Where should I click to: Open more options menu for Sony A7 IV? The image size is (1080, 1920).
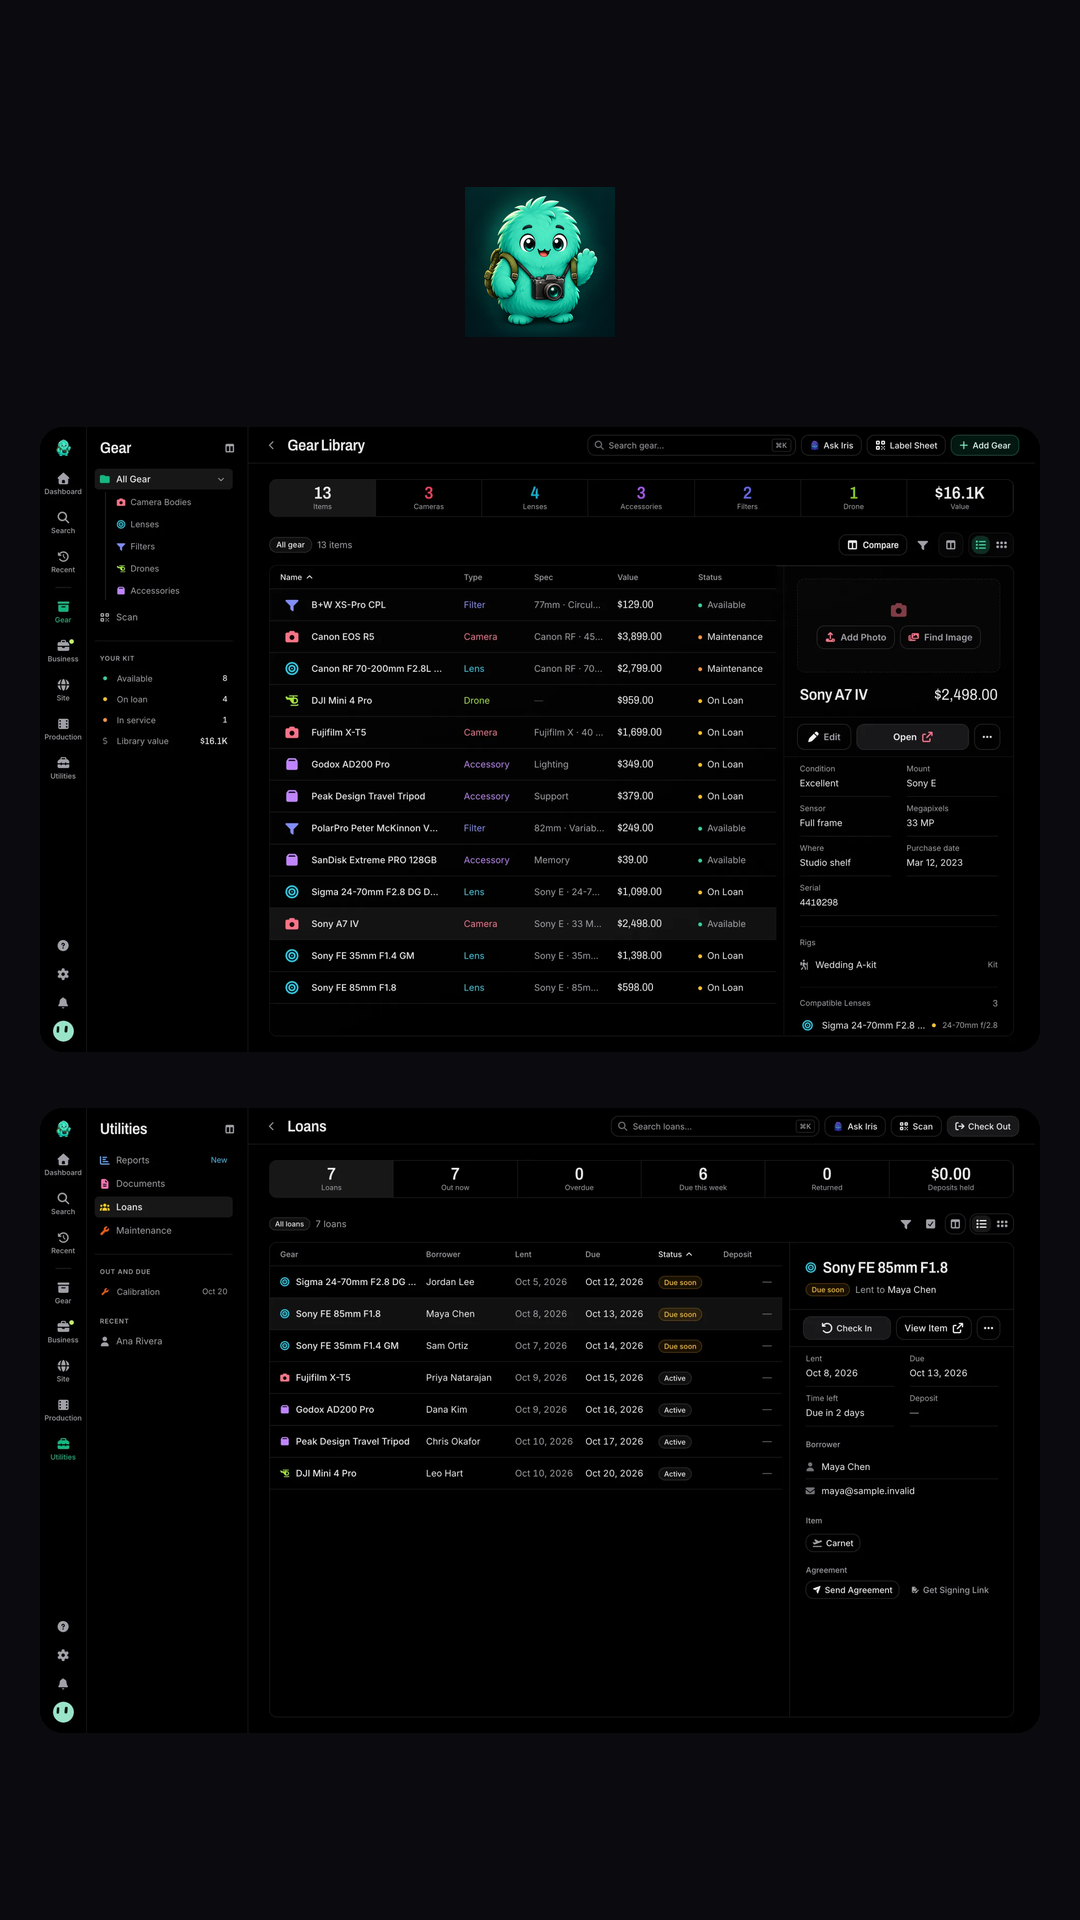tap(987, 737)
